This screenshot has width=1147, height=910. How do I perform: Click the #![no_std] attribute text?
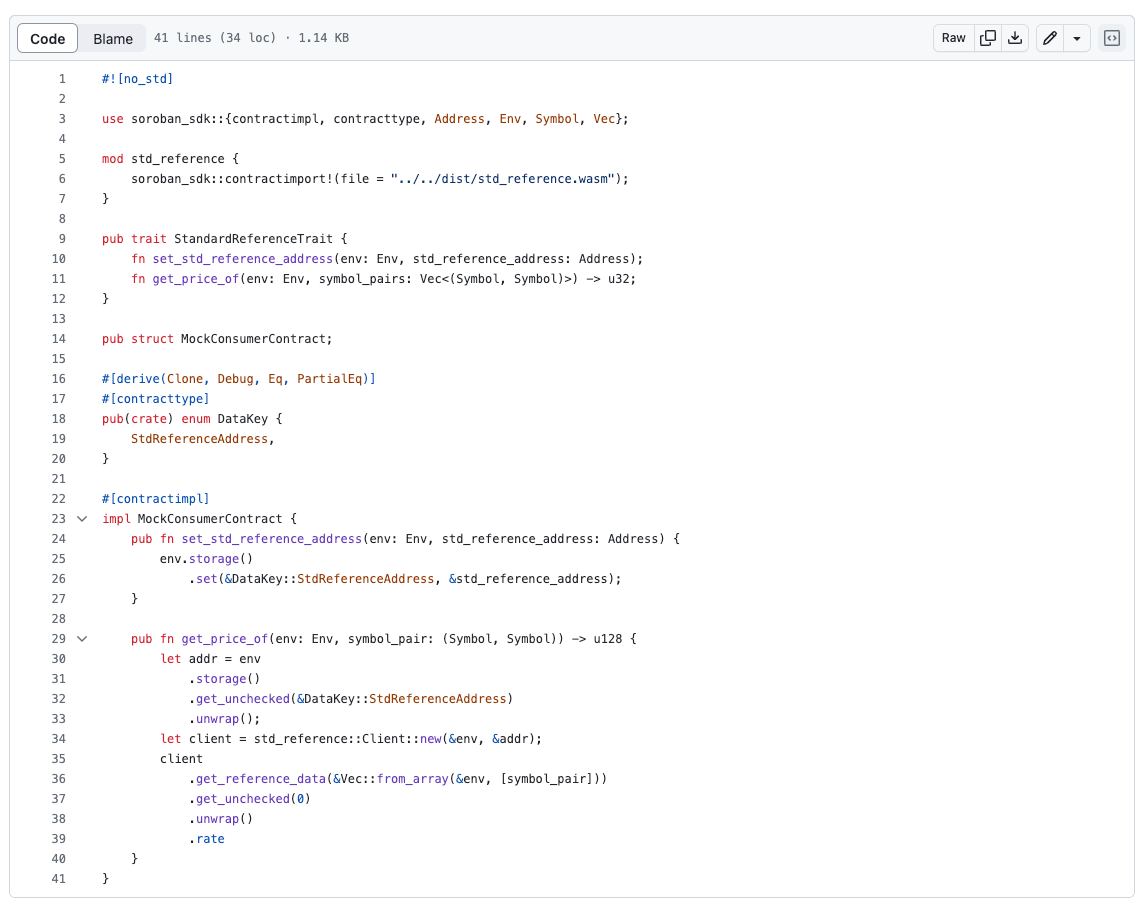pyautogui.click(x=138, y=79)
